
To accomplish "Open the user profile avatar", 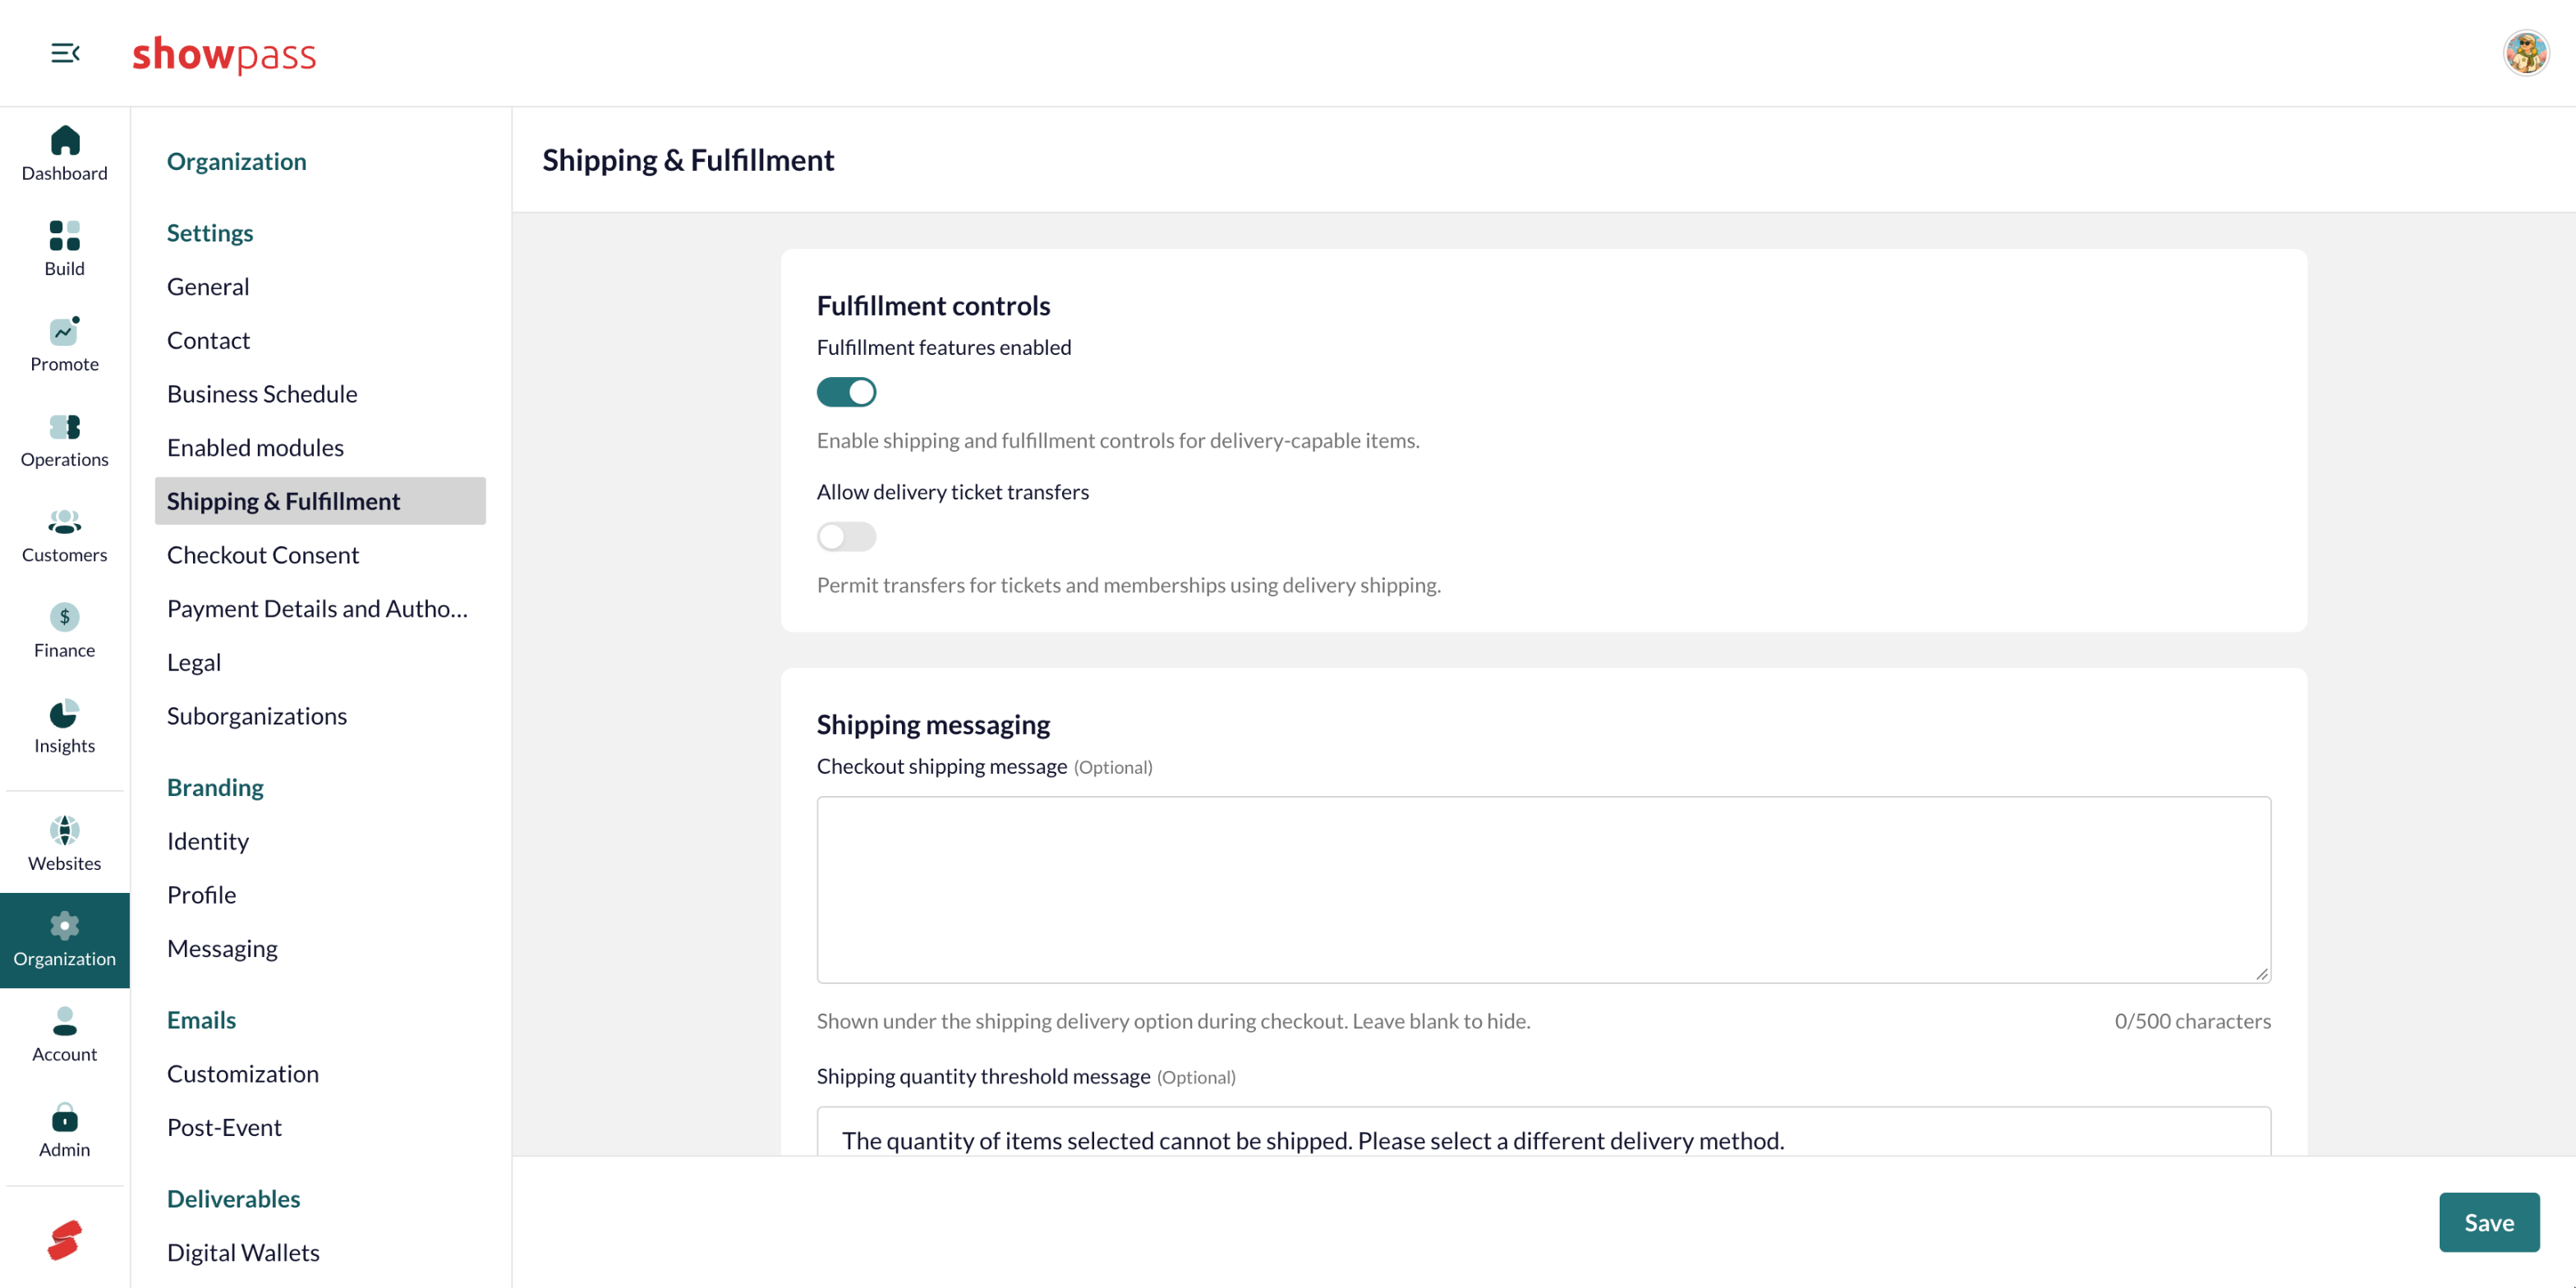I will click(x=2525, y=53).
